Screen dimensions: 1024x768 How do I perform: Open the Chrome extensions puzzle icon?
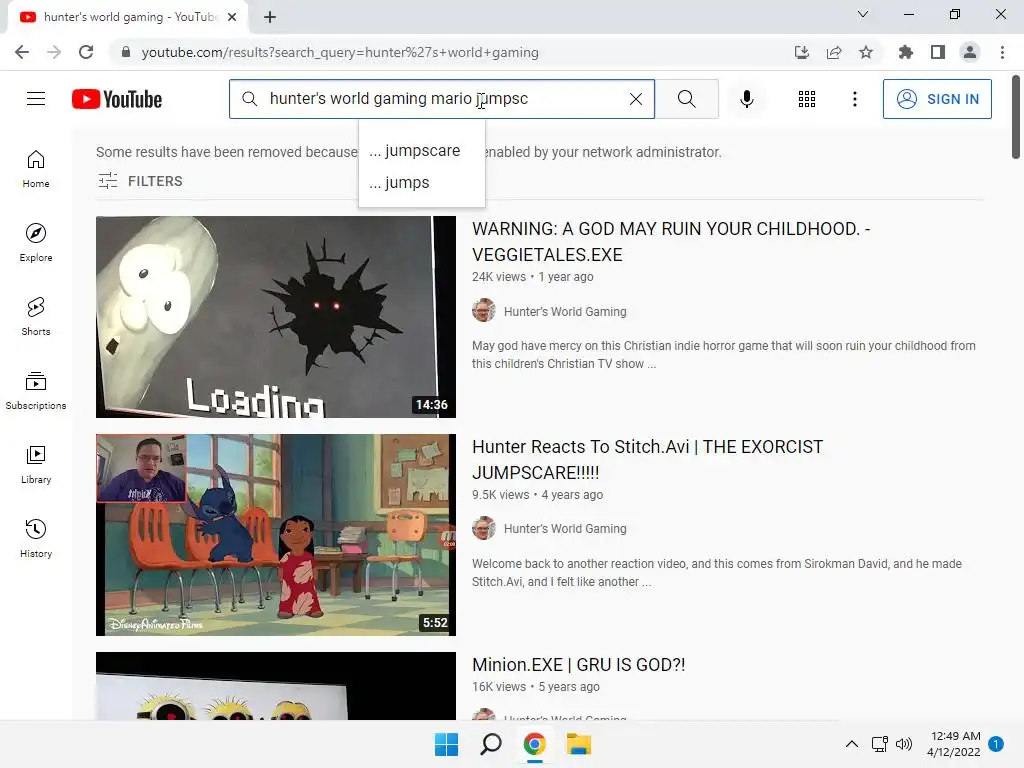click(905, 52)
